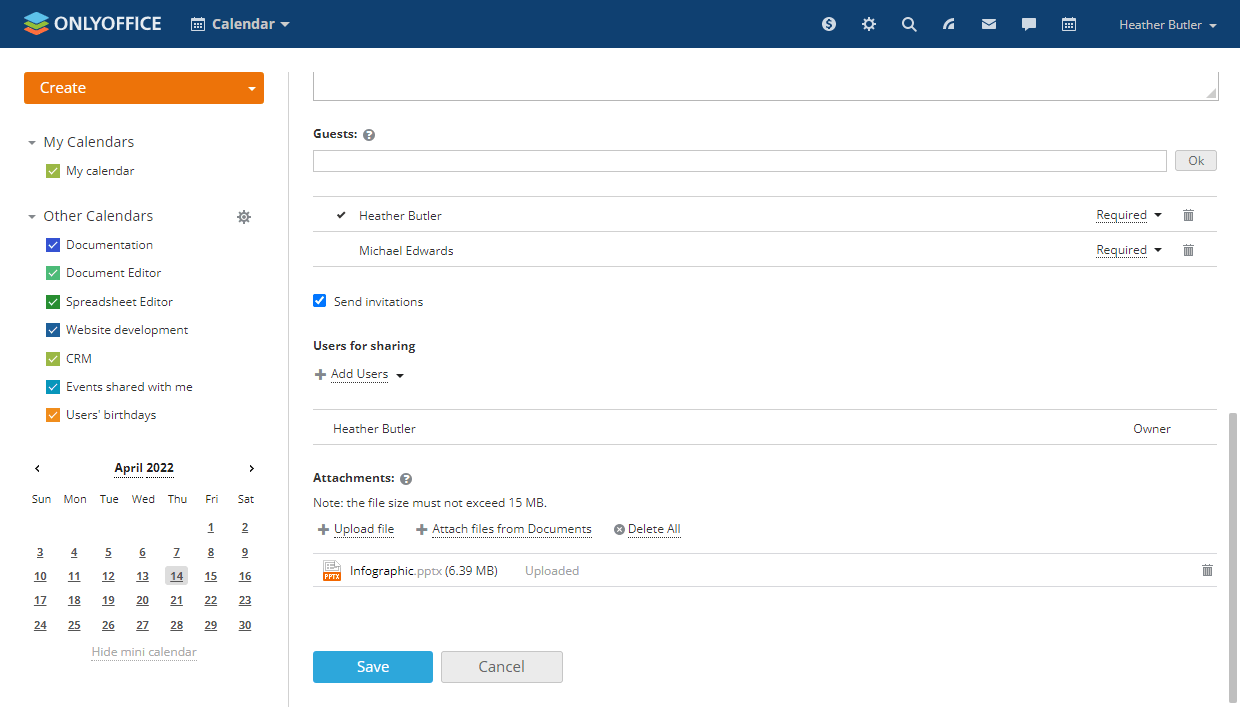Click the Attach files from Documents link
The height and width of the screenshot is (708, 1240).
(x=511, y=529)
